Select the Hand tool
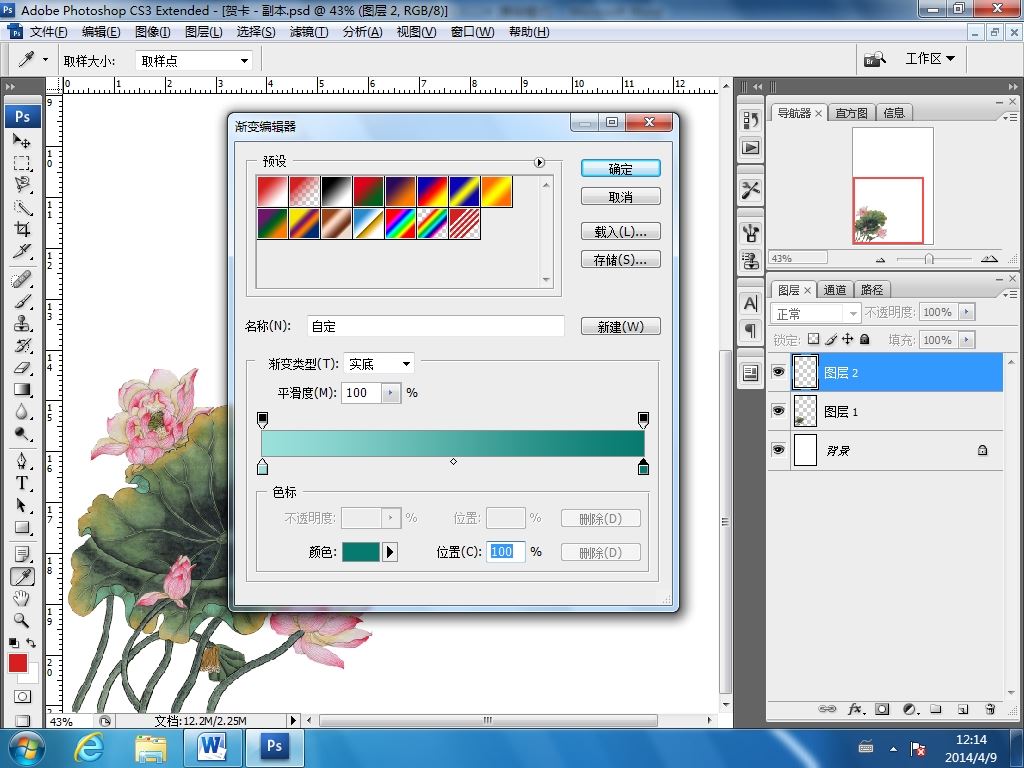This screenshot has height=768, width=1024. (22, 598)
